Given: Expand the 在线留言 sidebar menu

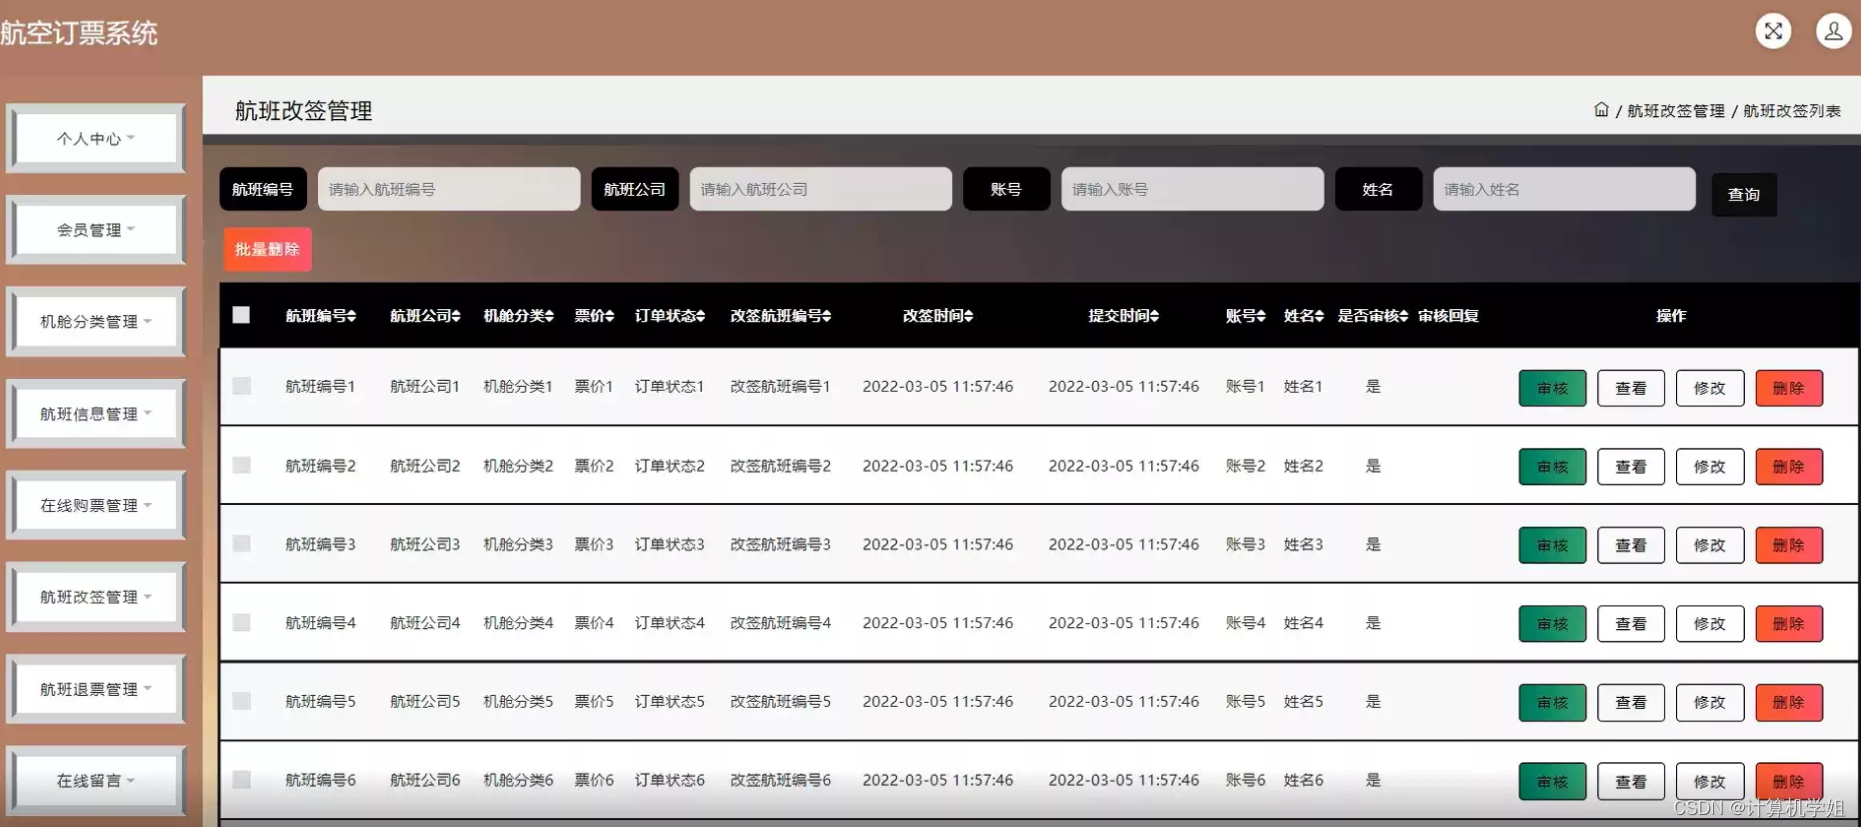Looking at the screenshot, I should [x=96, y=780].
